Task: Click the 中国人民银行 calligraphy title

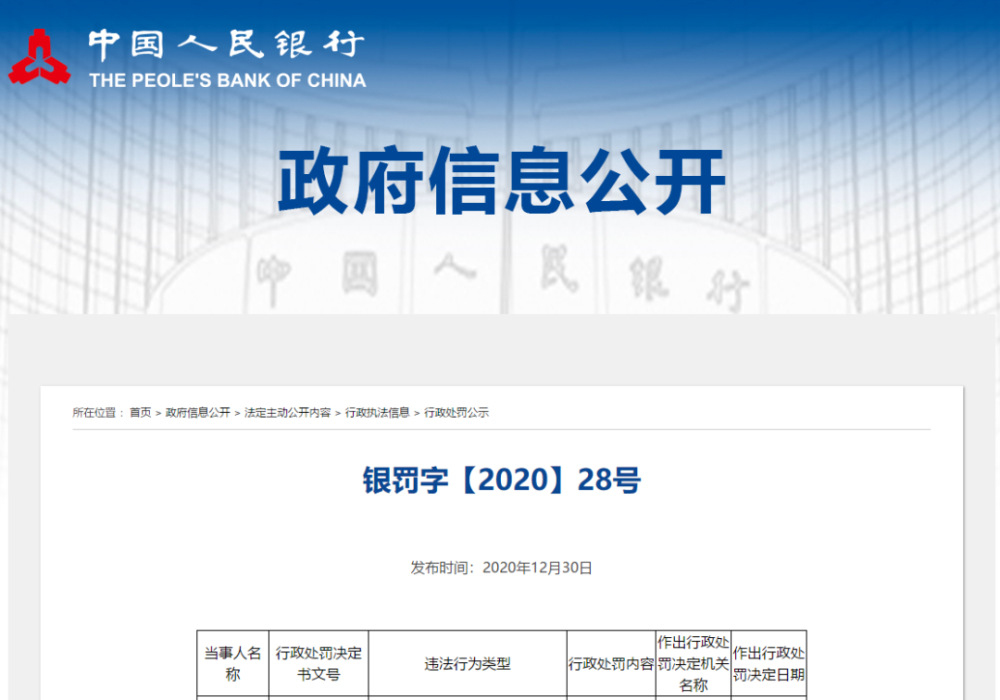Action: coord(226,45)
